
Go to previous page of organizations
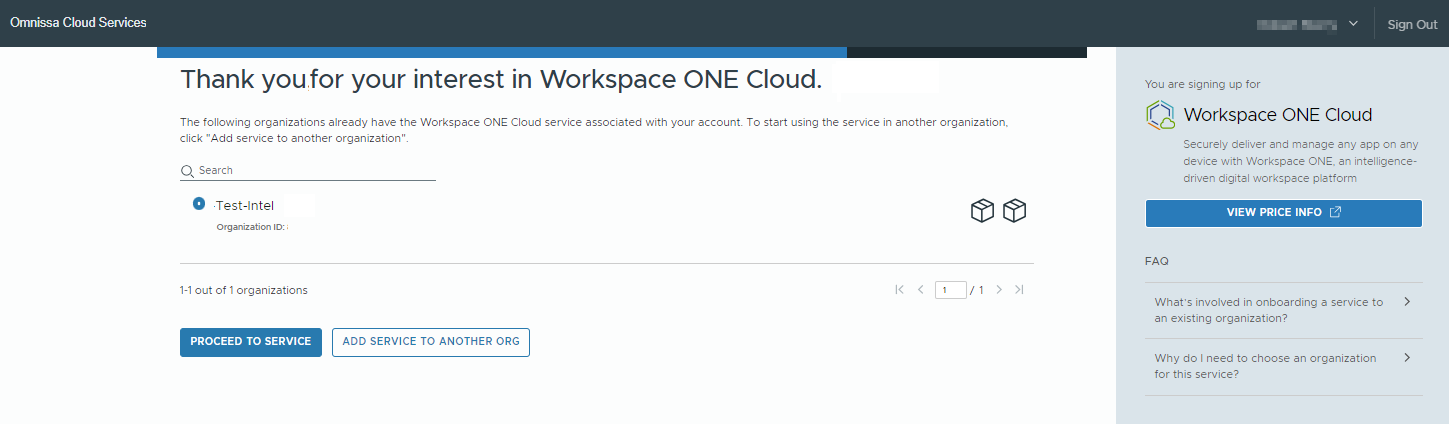920,290
